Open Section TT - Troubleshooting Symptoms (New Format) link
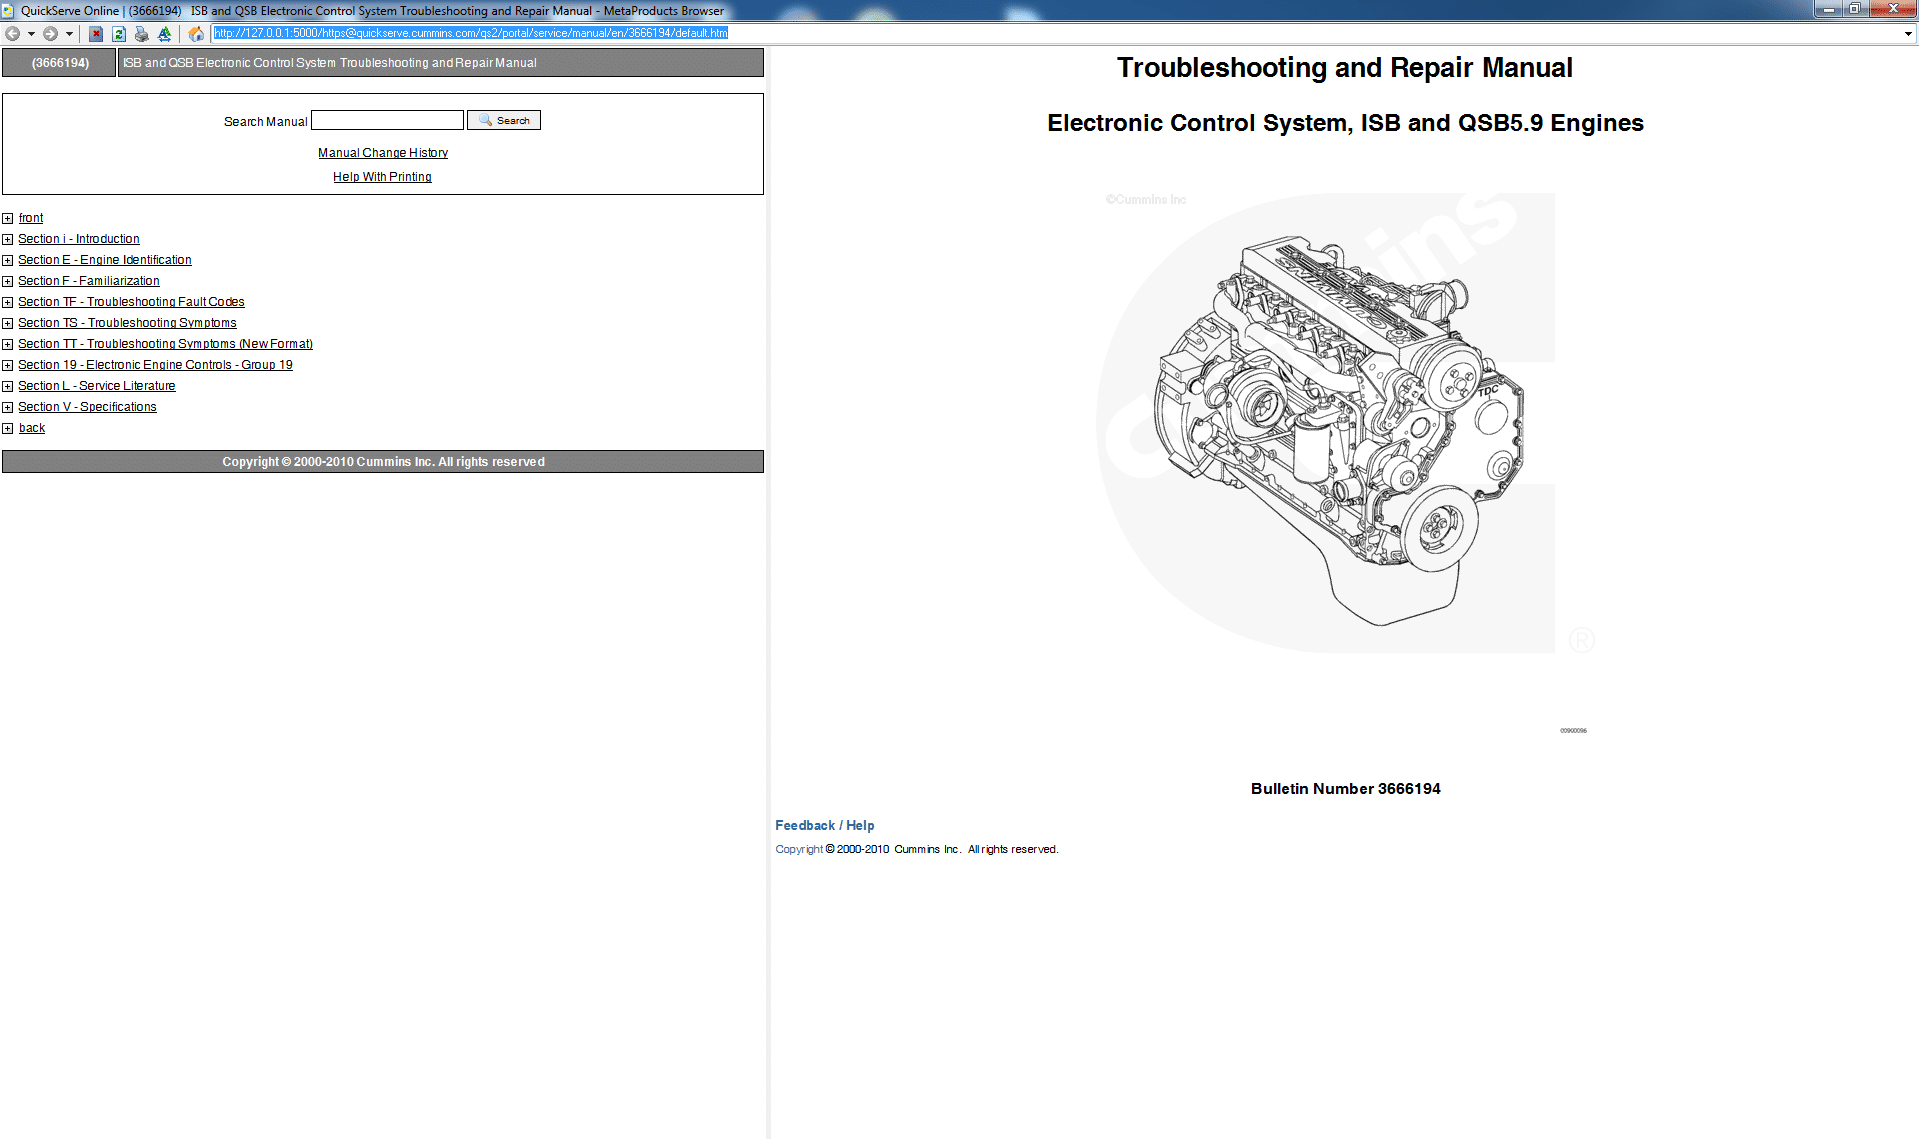This screenshot has width=1919, height=1139. (165, 344)
